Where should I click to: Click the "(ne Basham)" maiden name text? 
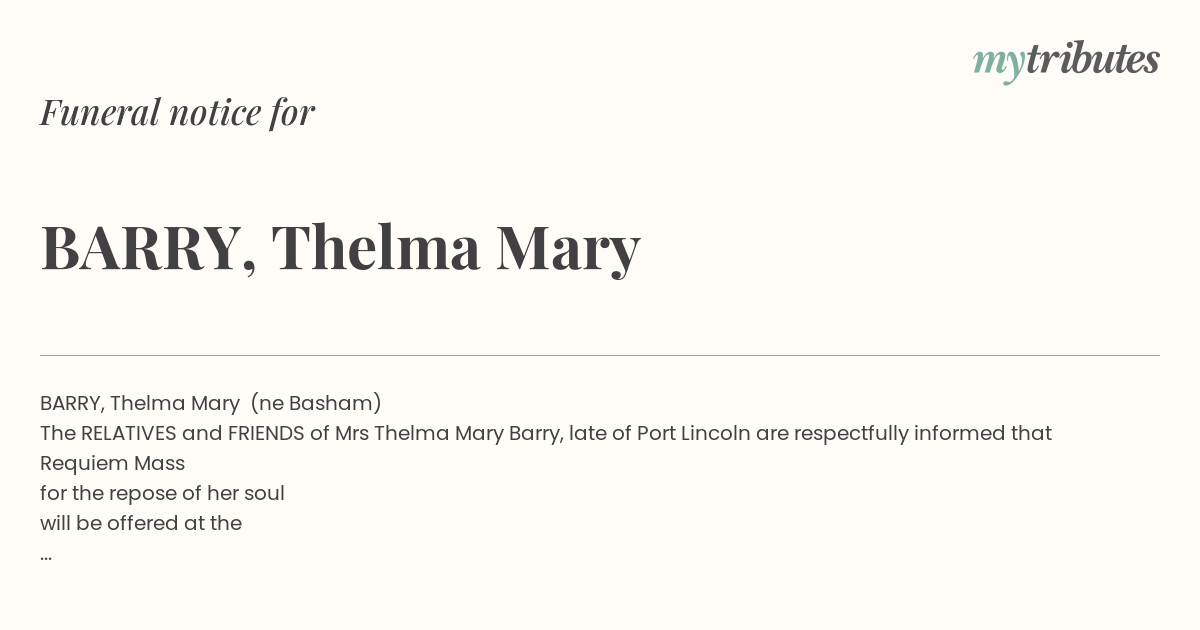(316, 403)
